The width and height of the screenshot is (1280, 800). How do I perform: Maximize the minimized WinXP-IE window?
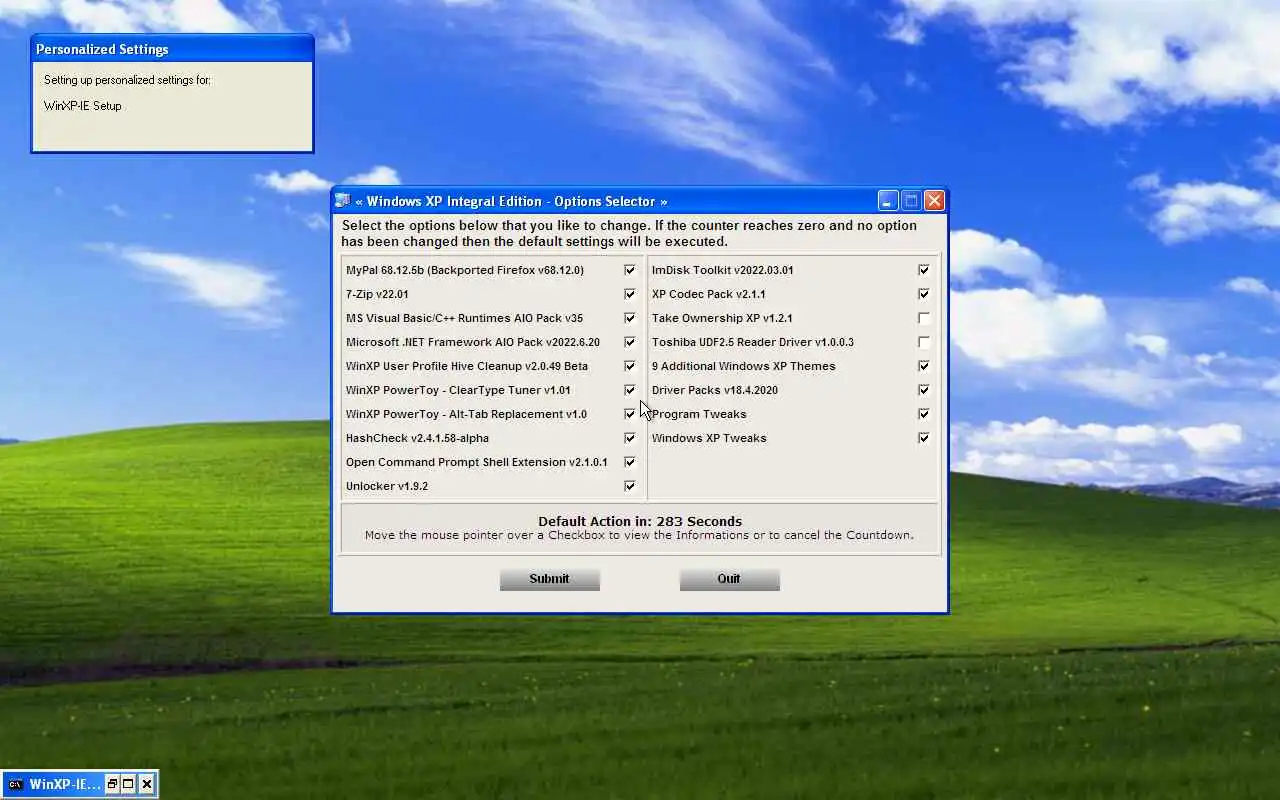pos(129,784)
